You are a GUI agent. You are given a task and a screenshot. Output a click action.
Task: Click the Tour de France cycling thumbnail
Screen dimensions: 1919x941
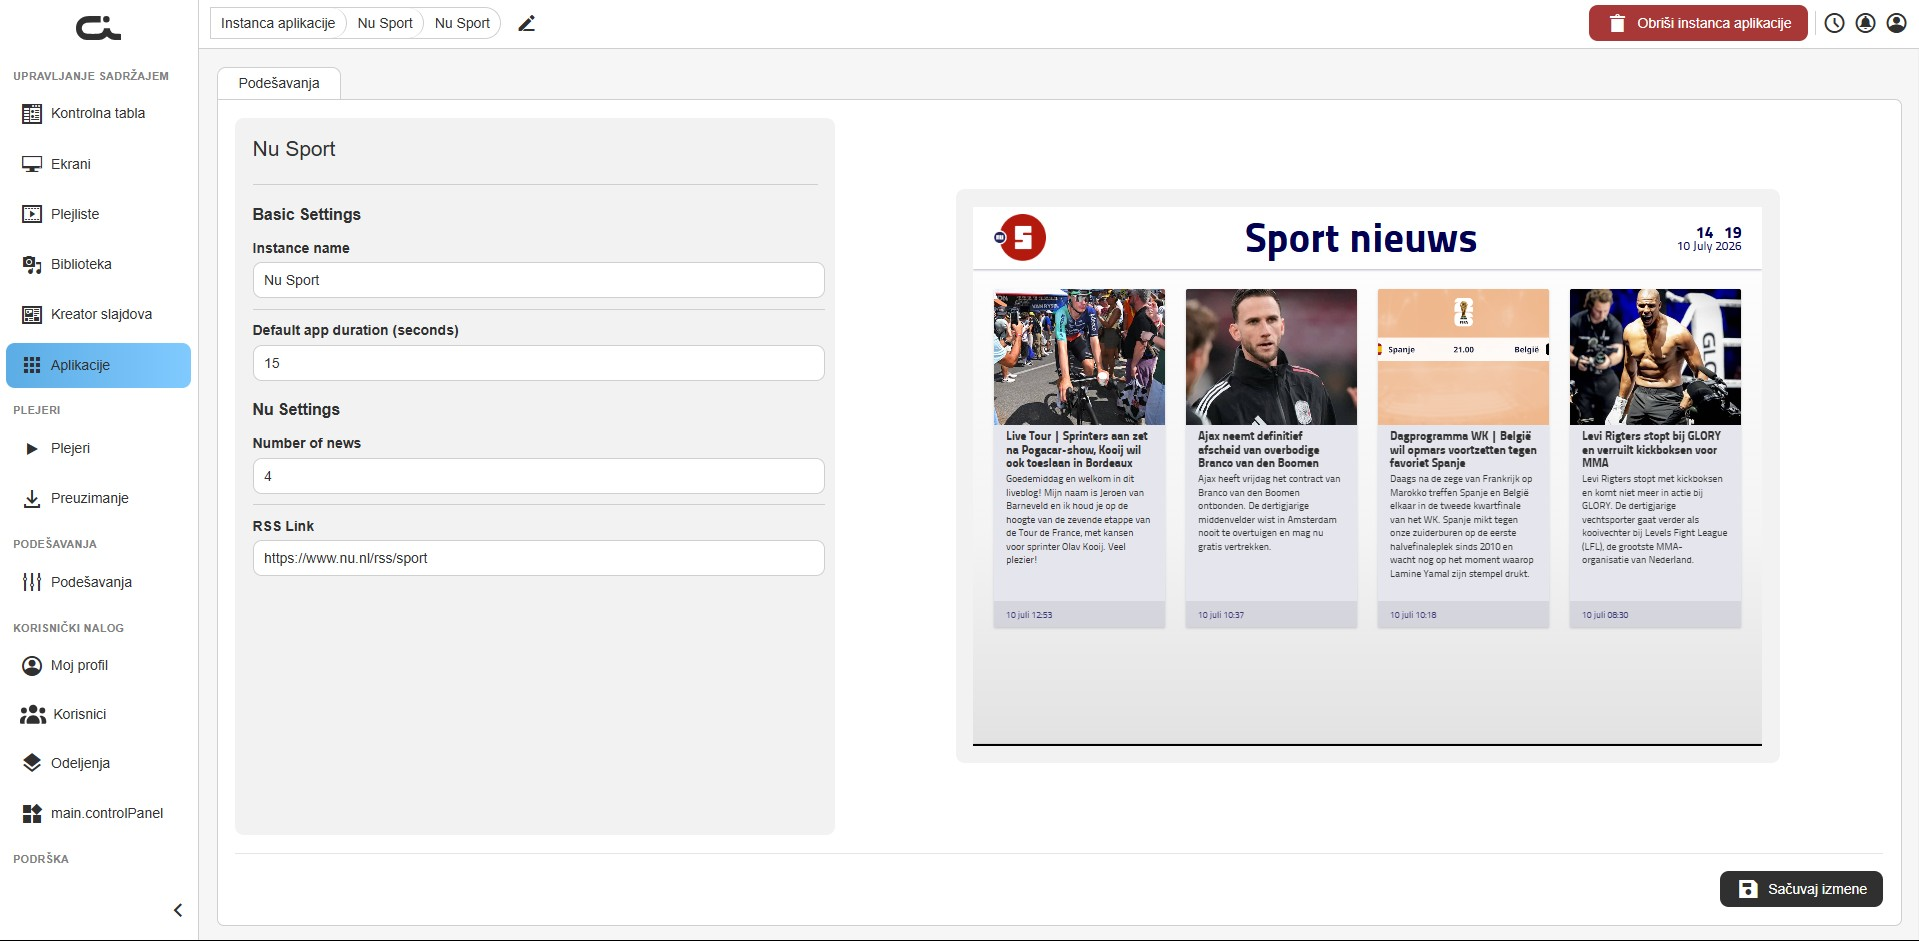[1079, 357]
